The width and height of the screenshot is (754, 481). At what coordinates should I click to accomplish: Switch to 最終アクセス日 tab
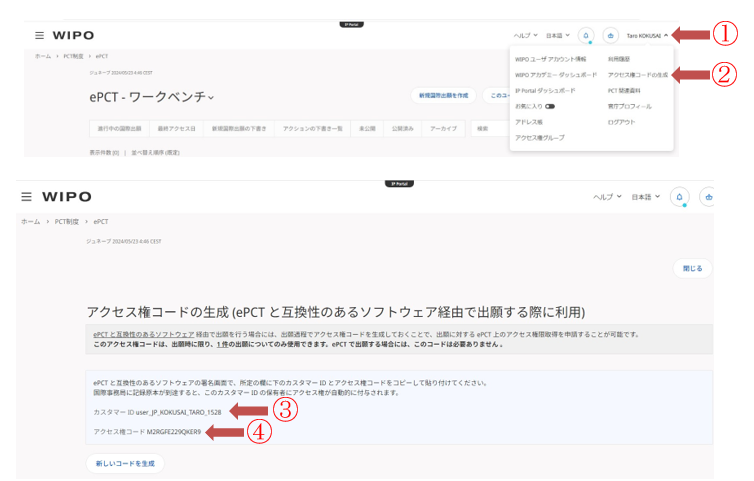pyautogui.click(x=176, y=129)
